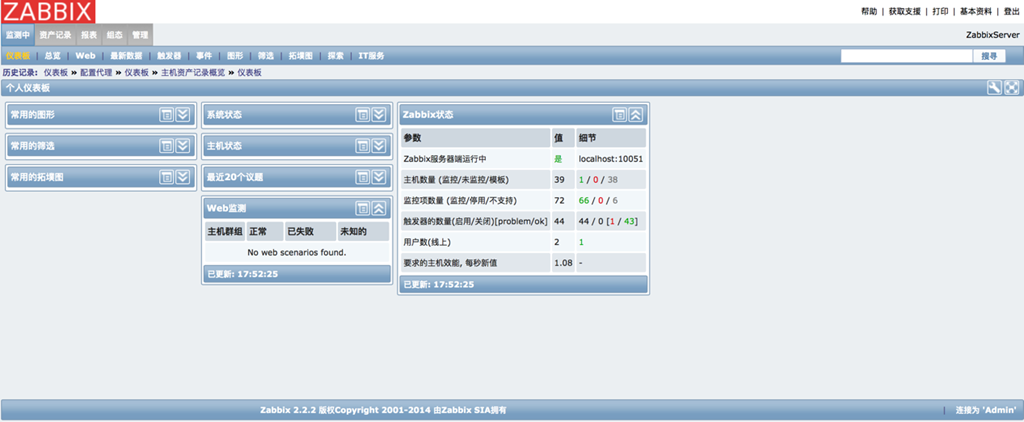Image resolution: width=1024 pixels, height=422 pixels.
Task: Open menu icon of Web监测 widget
Action: pos(362,208)
